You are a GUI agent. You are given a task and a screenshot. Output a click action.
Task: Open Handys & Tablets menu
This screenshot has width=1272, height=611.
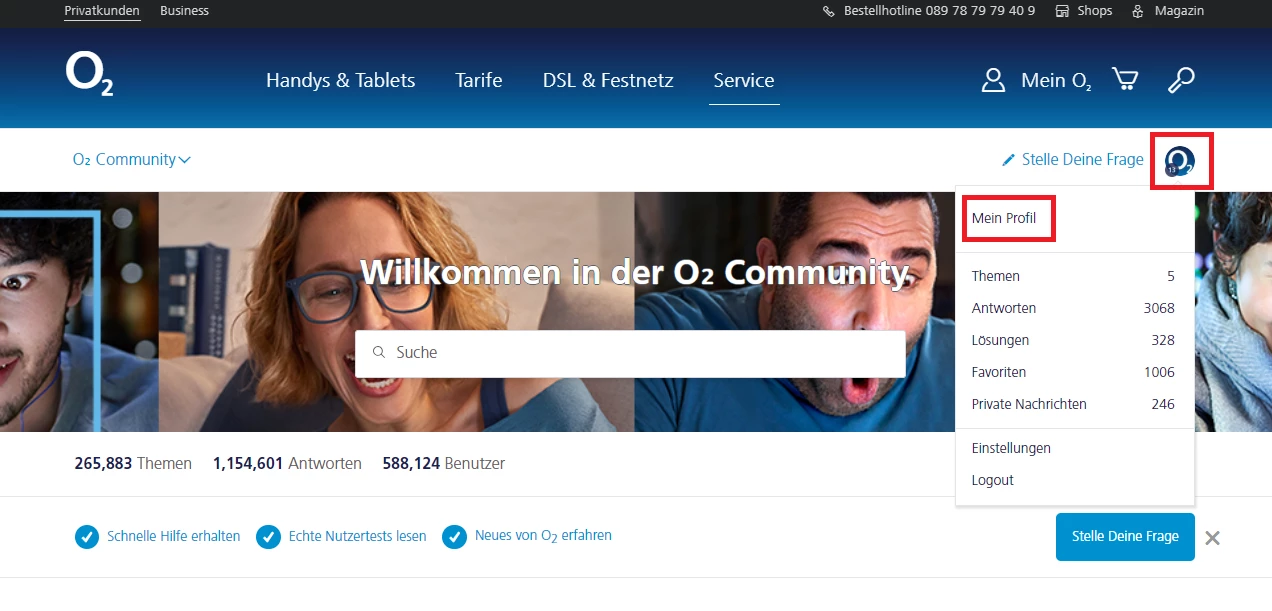340,80
